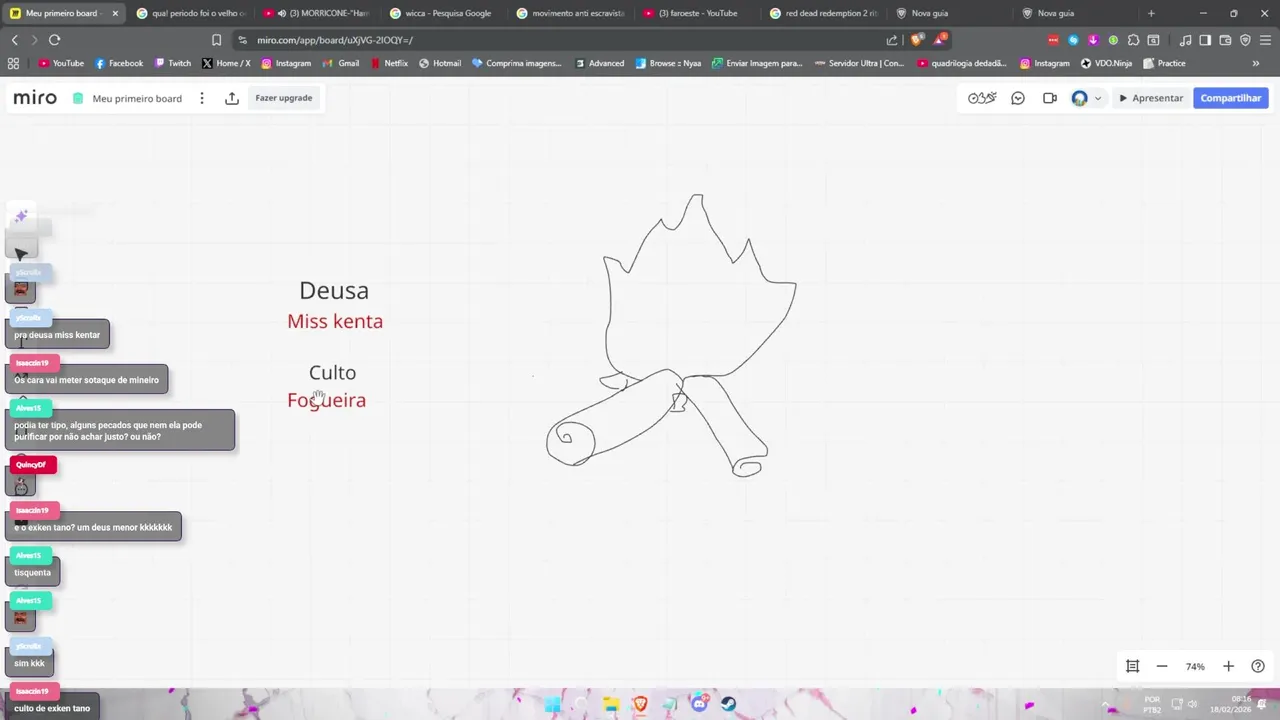This screenshot has height=720, width=1280.
Task: Click the Brave Shields lion icon
Action: (x=917, y=40)
